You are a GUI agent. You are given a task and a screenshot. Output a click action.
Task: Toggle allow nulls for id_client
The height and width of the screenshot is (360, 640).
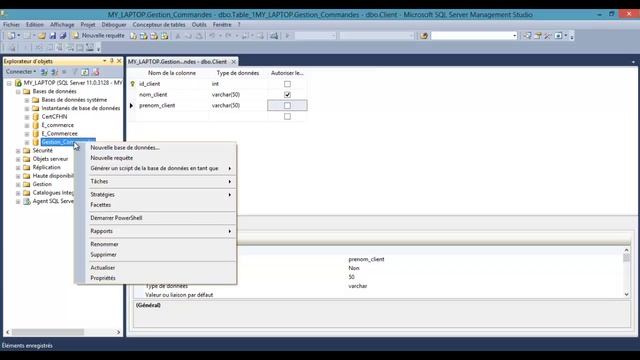coord(287,84)
